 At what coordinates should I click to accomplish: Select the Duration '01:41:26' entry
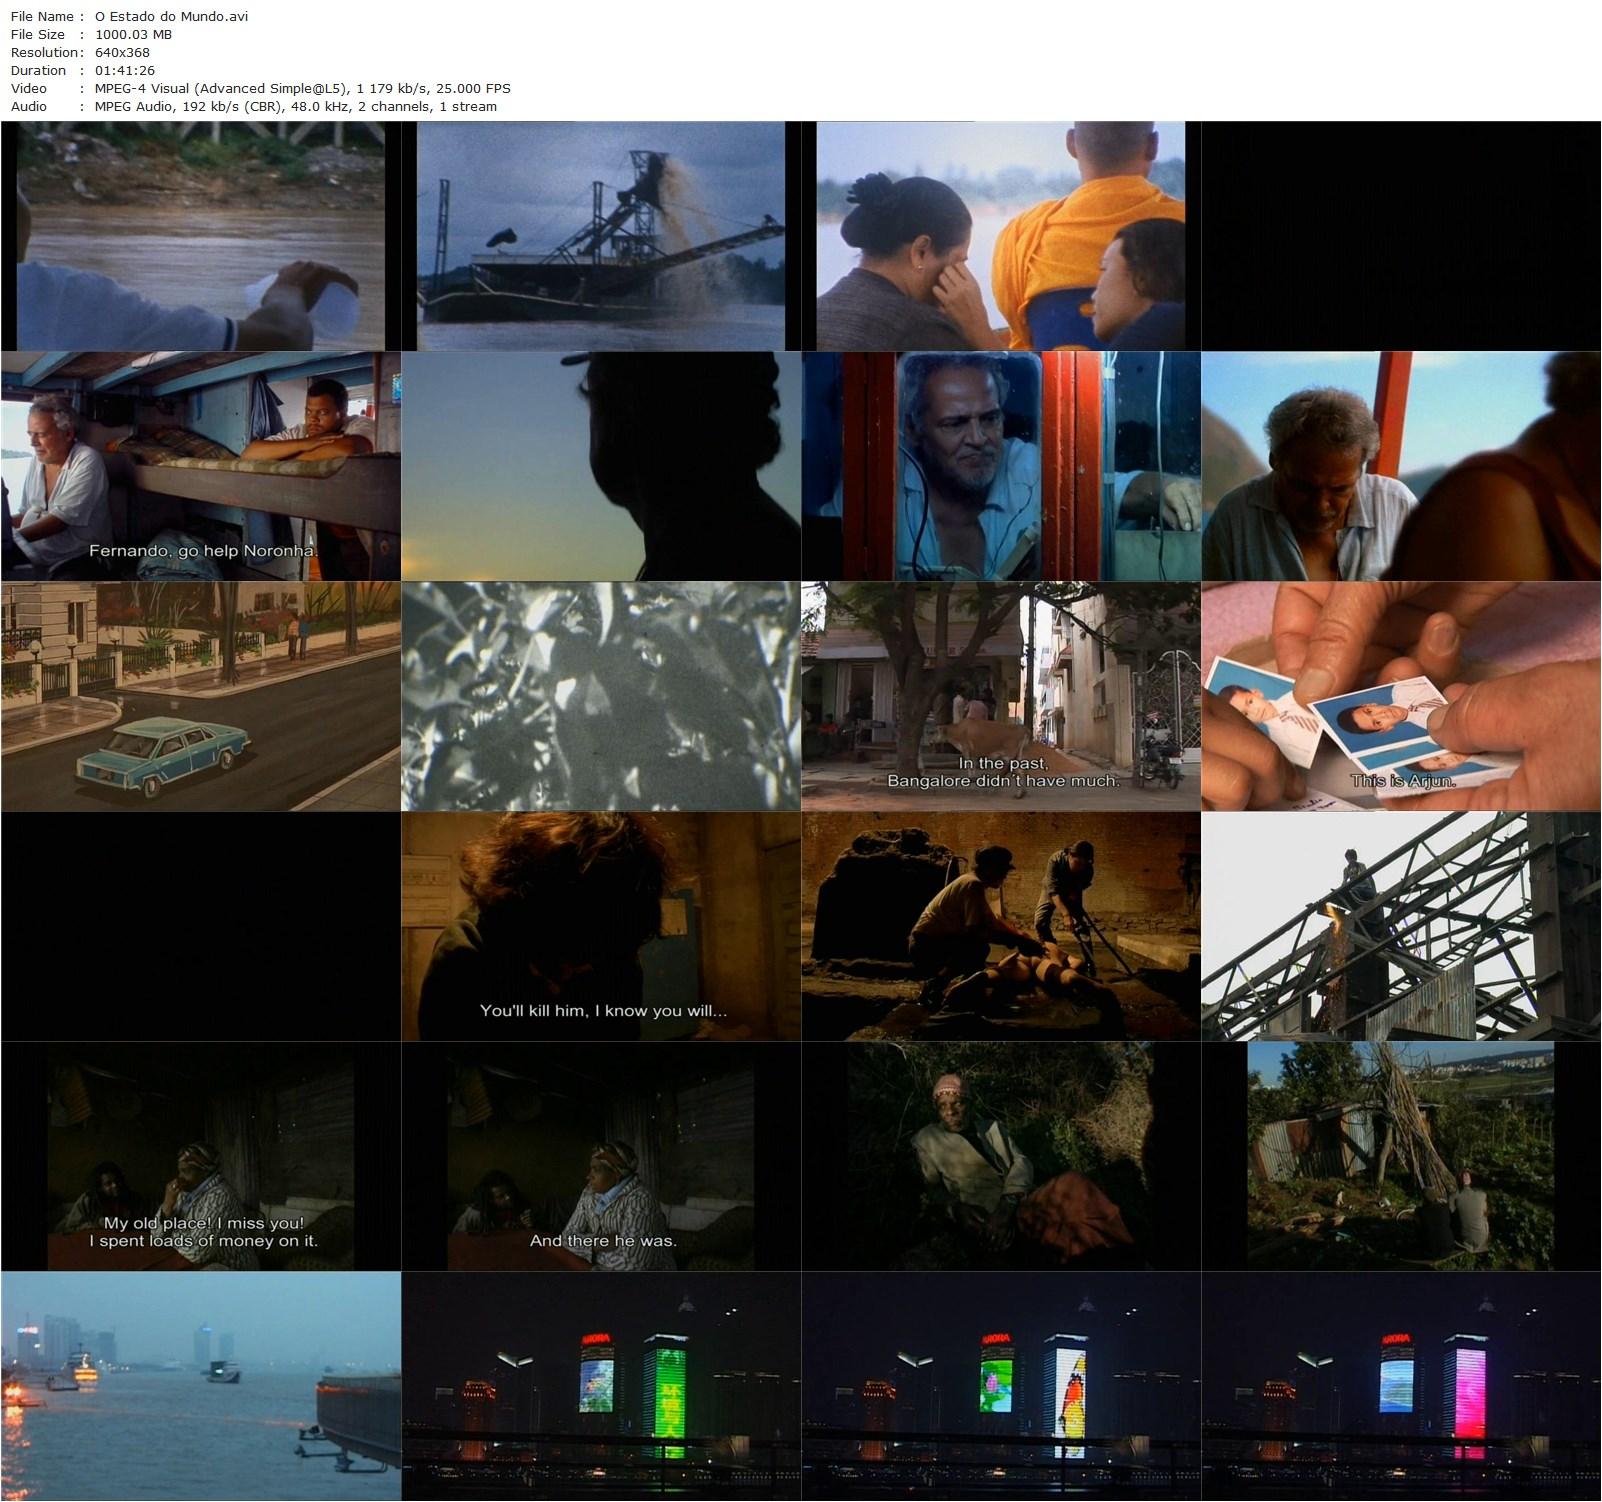click(x=124, y=70)
